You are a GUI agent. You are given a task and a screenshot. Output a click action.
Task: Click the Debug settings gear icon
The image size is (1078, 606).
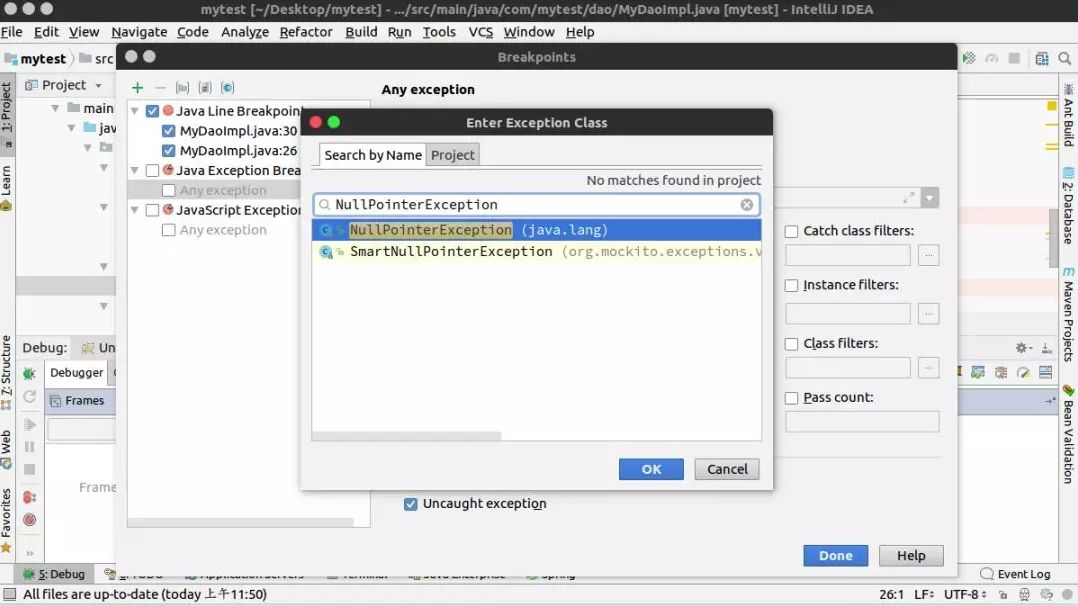coord(1022,348)
